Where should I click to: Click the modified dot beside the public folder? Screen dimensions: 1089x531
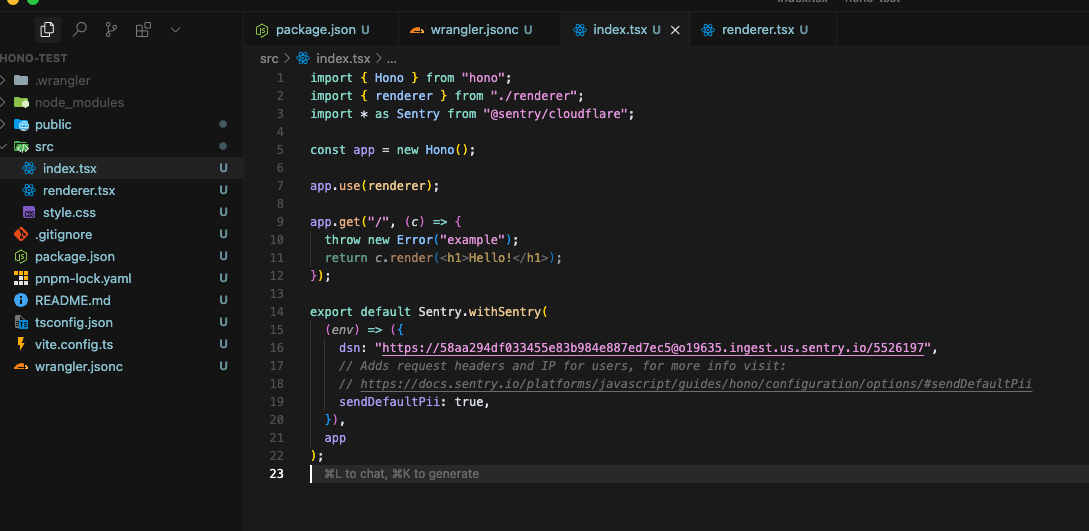[x=223, y=124]
